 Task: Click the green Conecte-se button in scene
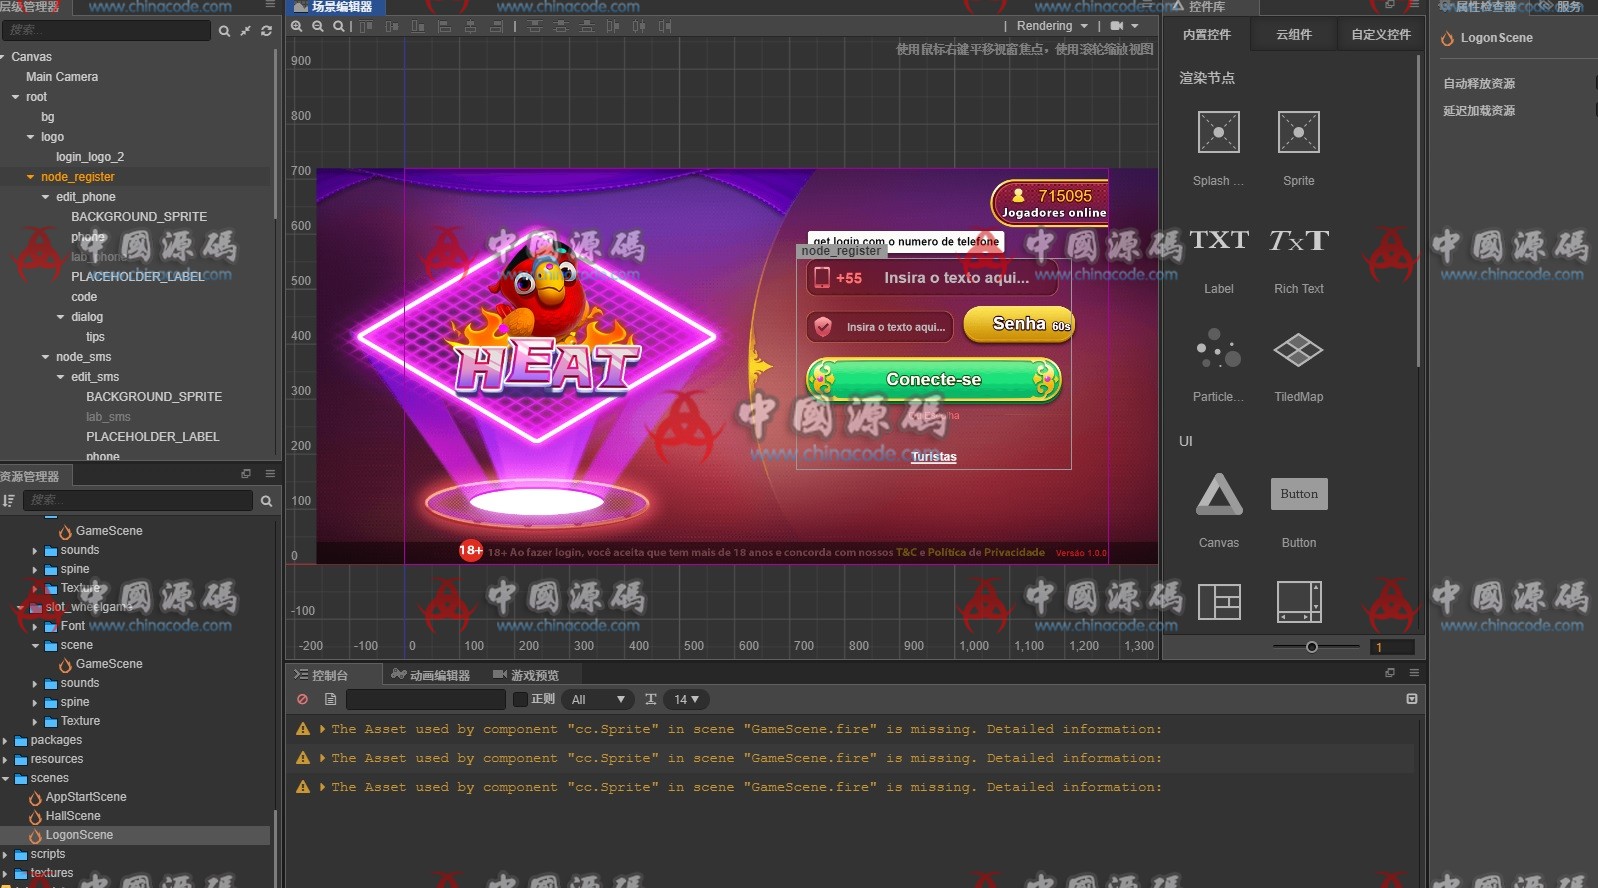tap(933, 380)
